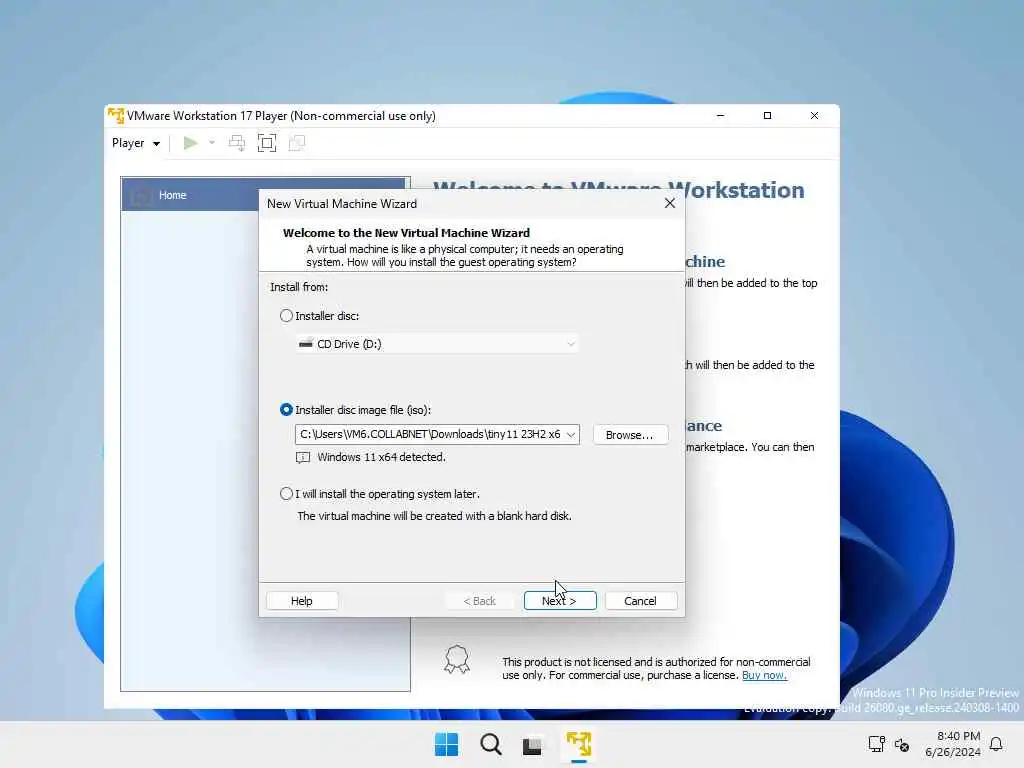Screen dimensions: 1024x768
Task: Expand the power options arrow beside play
Action: pyautogui.click(x=212, y=143)
